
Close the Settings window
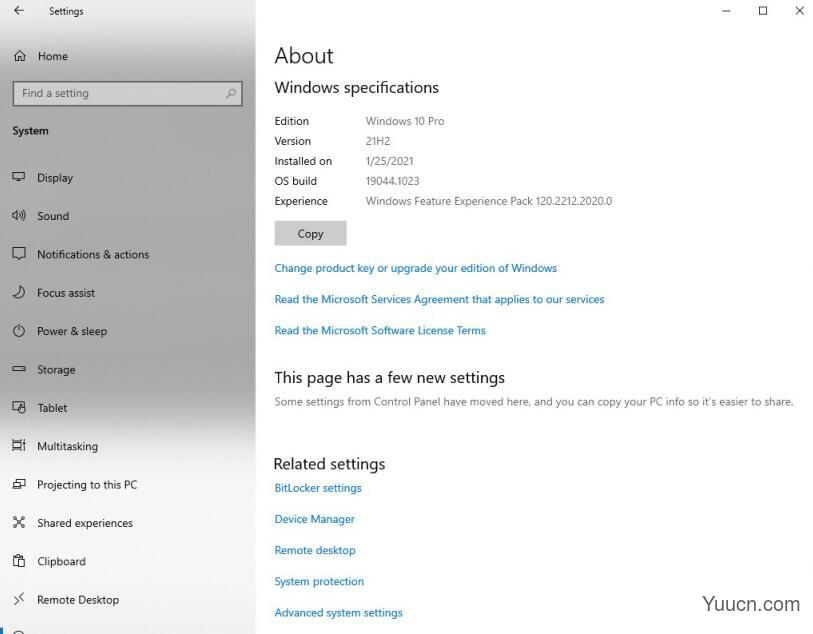tap(800, 10)
